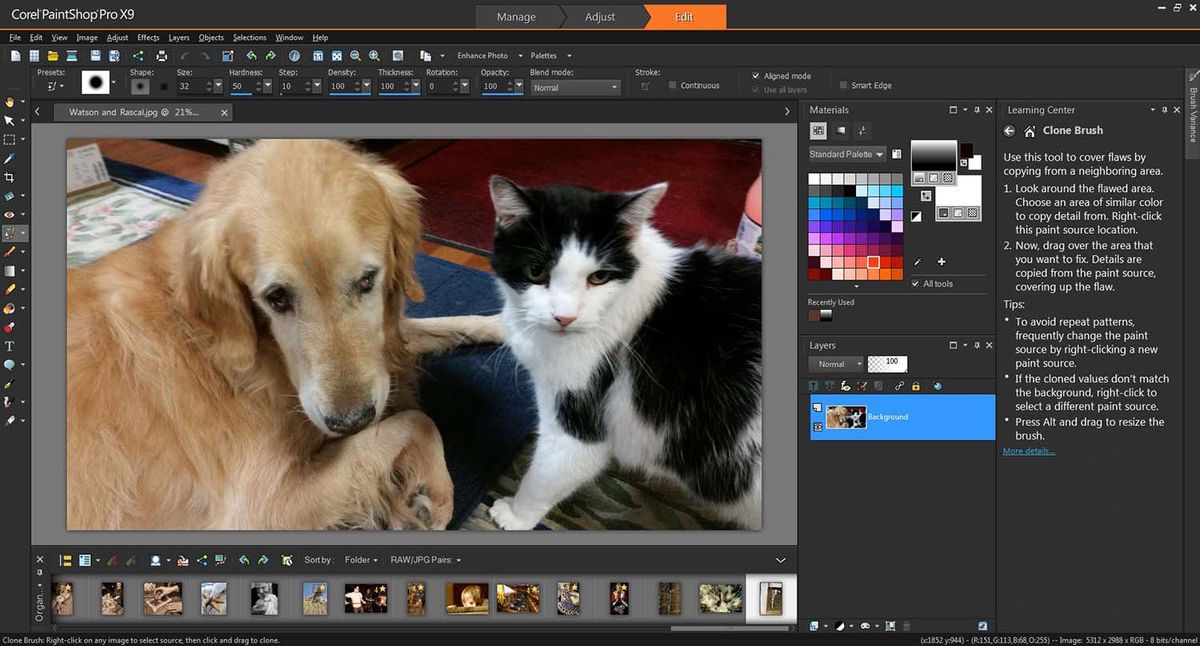Image resolution: width=1200 pixels, height=646 pixels.
Task: Click the More details link in Learning Center
Action: [1026, 450]
